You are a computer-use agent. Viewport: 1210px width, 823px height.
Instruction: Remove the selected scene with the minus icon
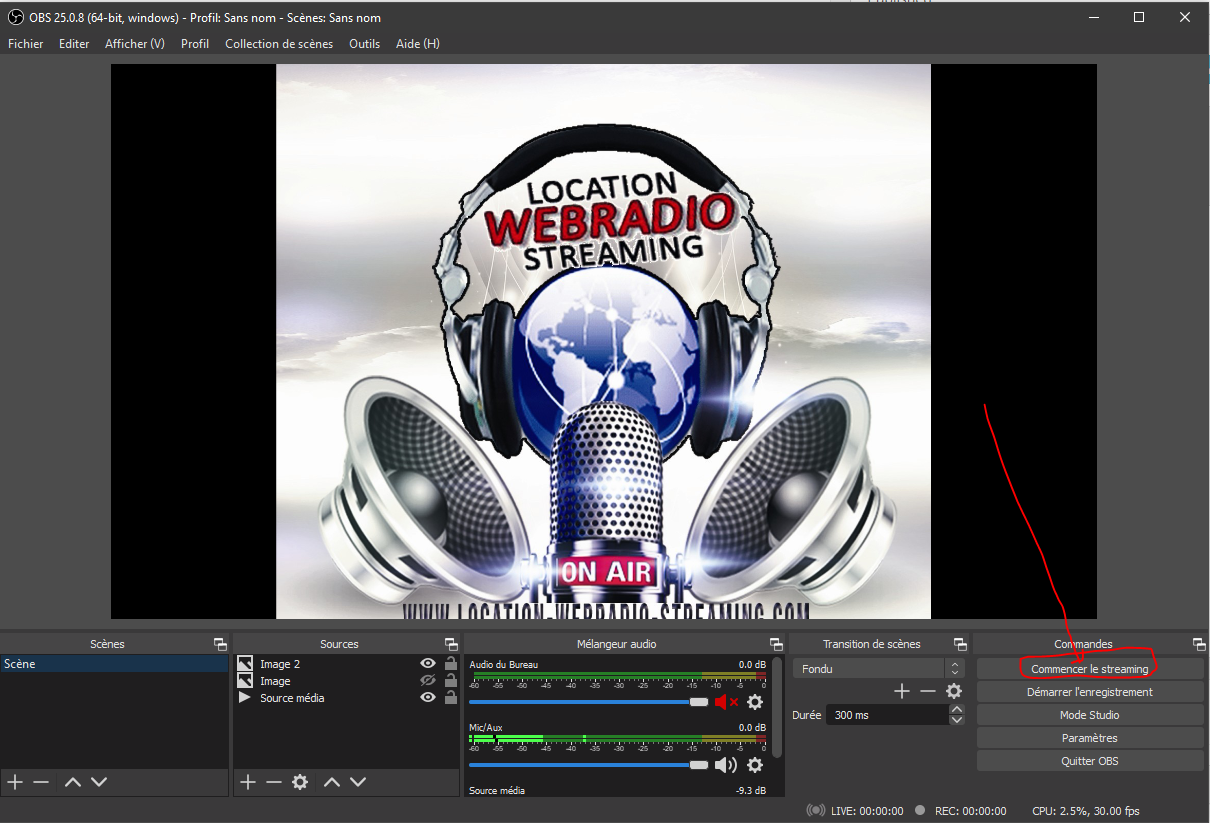(x=41, y=782)
